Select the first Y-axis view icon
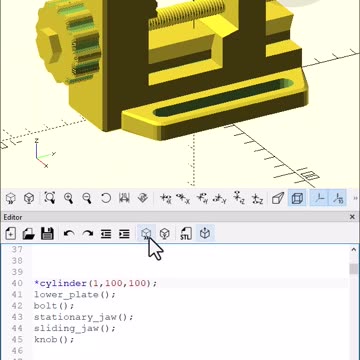 [x=202, y=199]
